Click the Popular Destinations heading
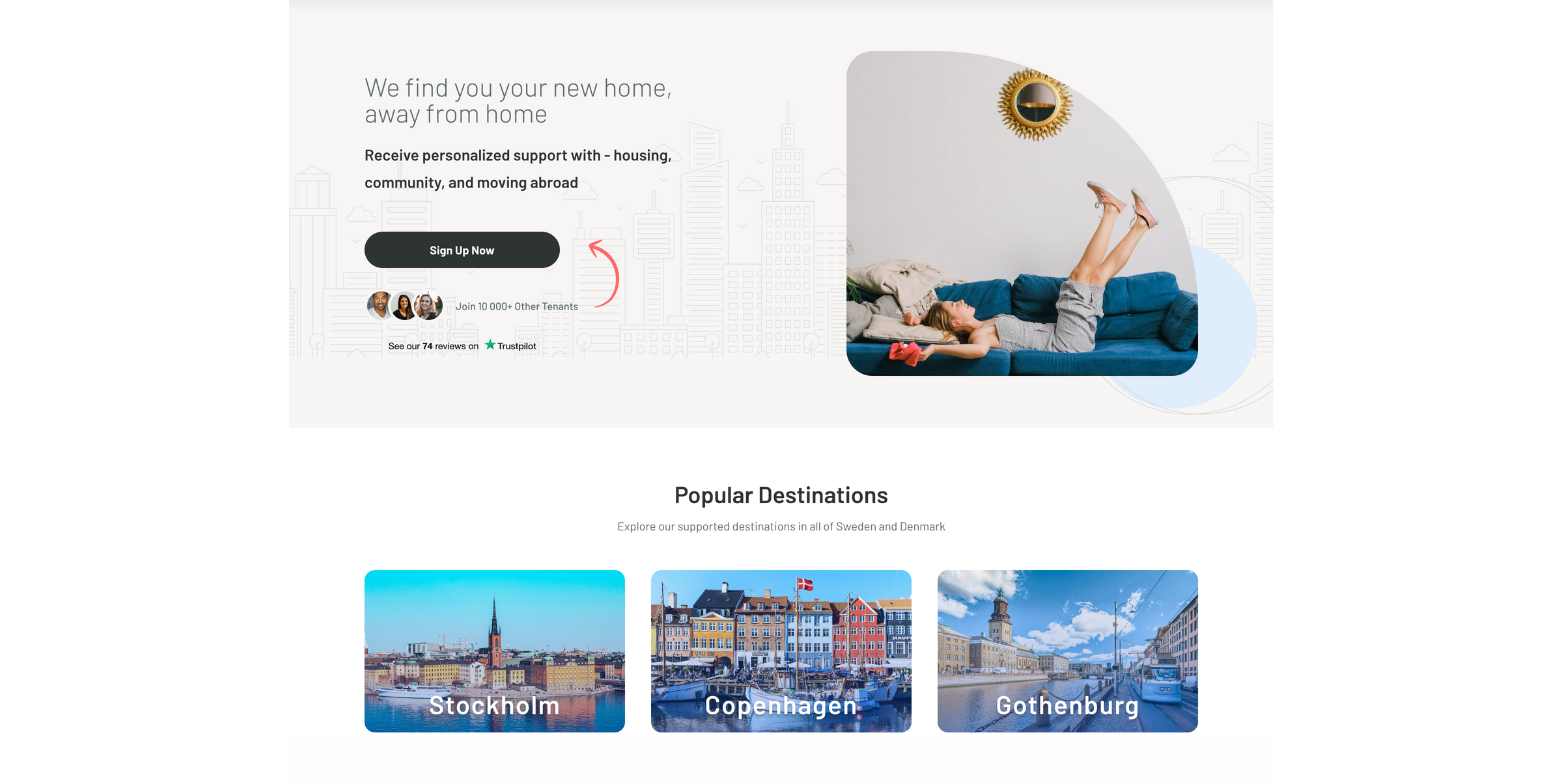Image resolution: width=1563 pixels, height=781 pixels. coord(781,495)
